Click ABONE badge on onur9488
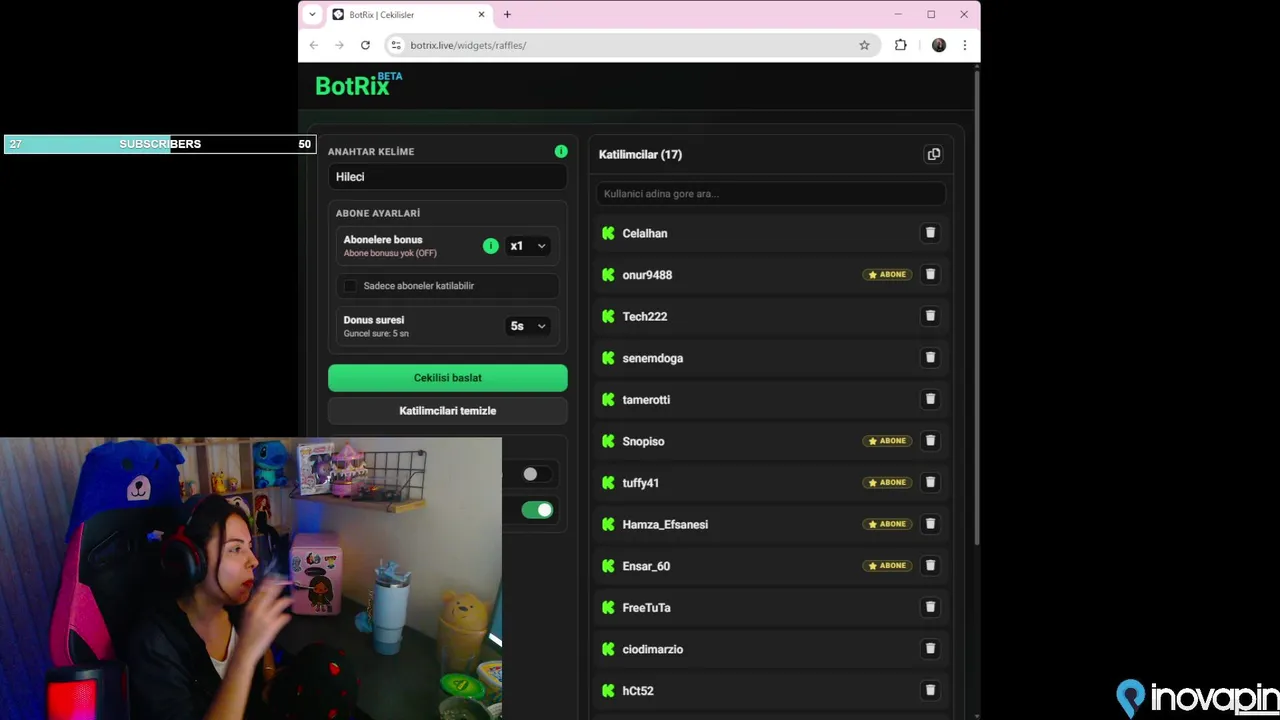Screen dimensions: 1280x720 pyautogui.click(x=887, y=274)
